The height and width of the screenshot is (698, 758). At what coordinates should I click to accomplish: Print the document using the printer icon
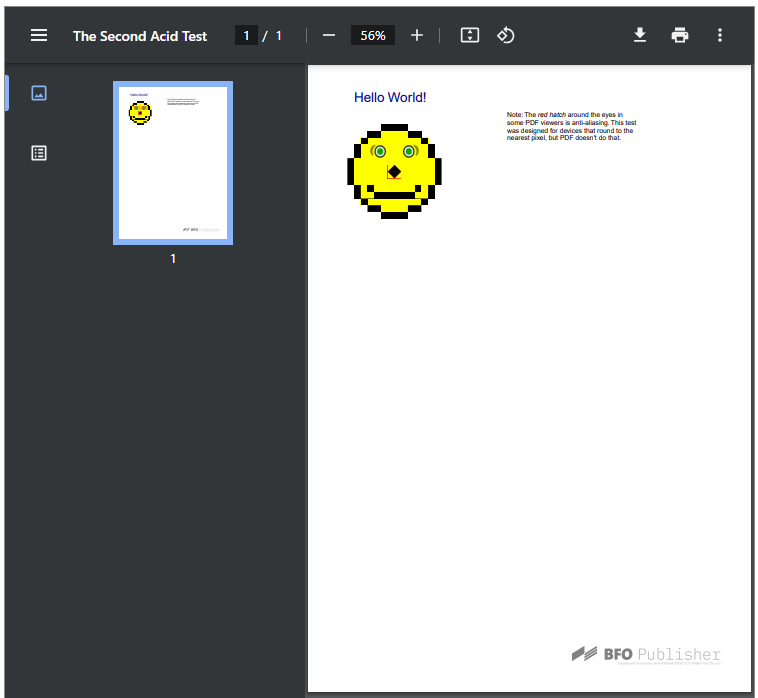(680, 35)
